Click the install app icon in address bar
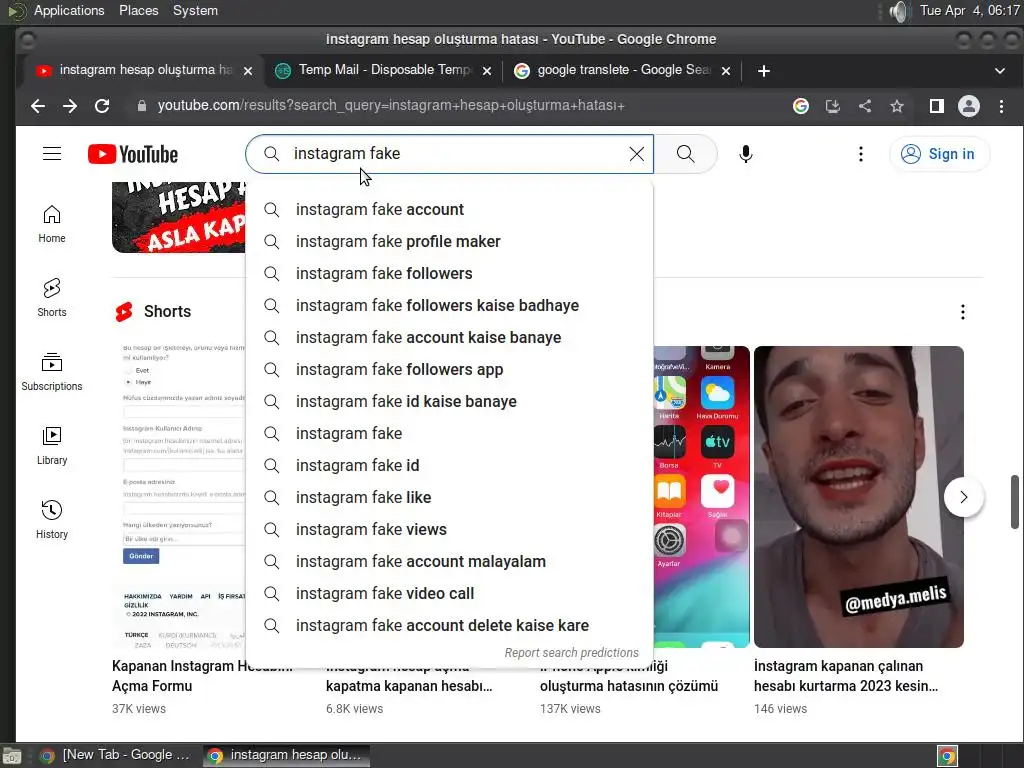Image resolution: width=1024 pixels, height=768 pixels. pos(833,106)
